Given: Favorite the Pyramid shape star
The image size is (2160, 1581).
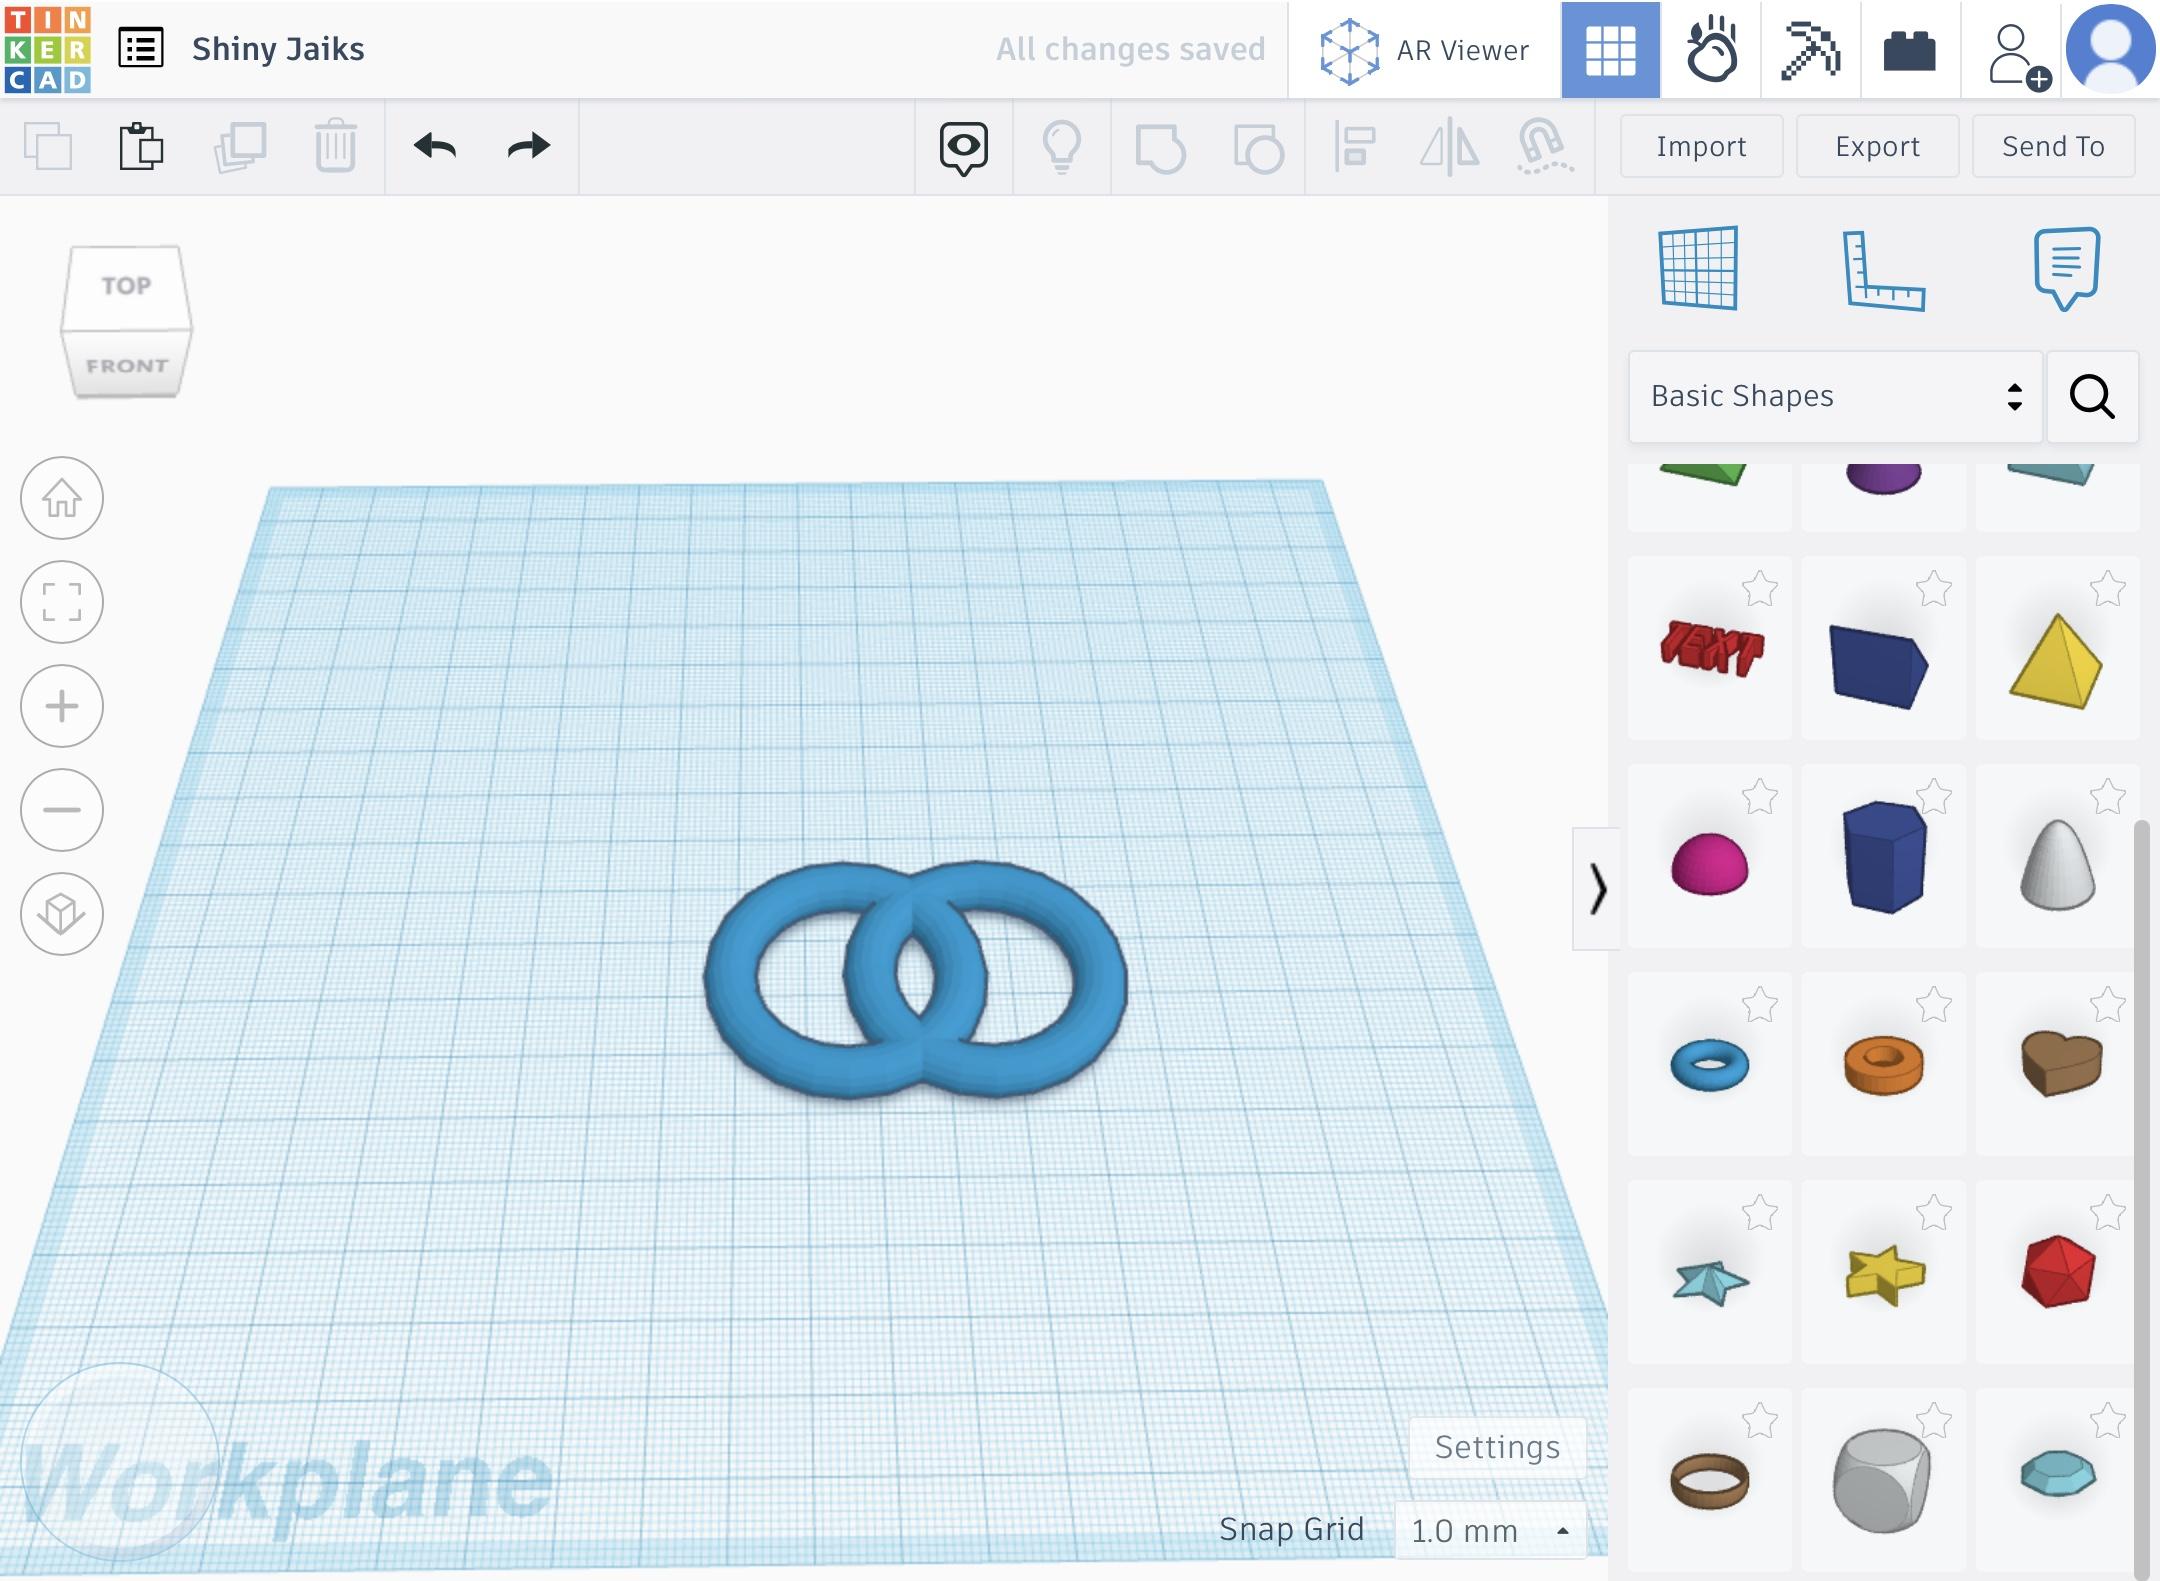Looking at the screenshot, I should pos(2108,589).
